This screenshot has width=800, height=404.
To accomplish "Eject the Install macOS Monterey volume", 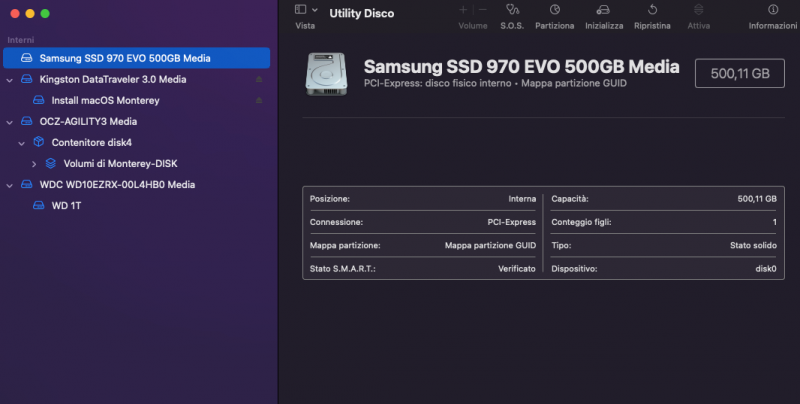I will pos(260,101).
